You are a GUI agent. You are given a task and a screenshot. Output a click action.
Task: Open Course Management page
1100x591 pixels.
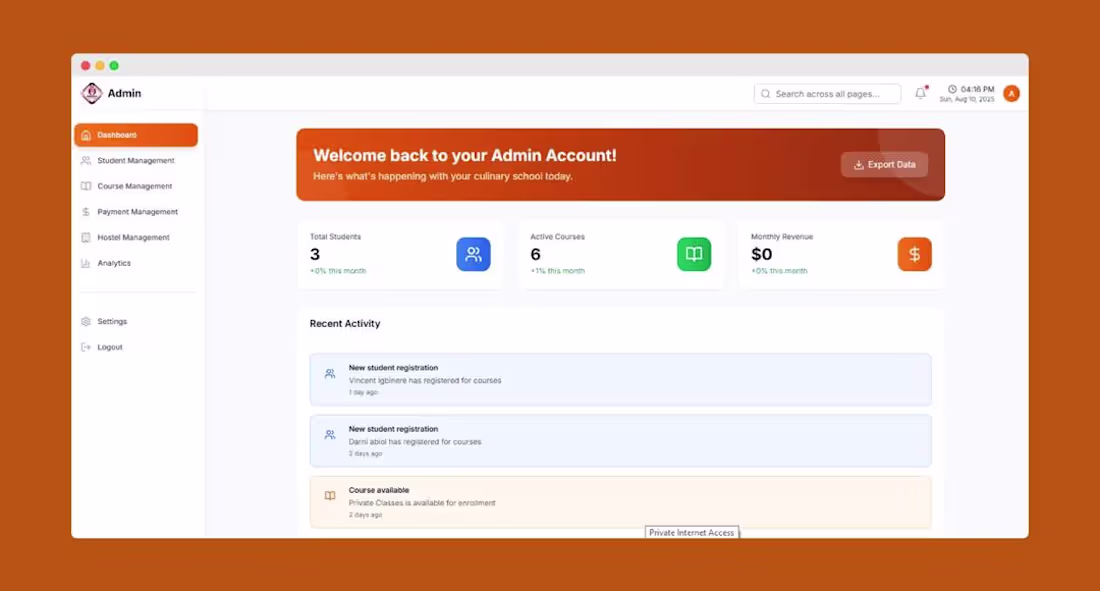click(136, 186)
